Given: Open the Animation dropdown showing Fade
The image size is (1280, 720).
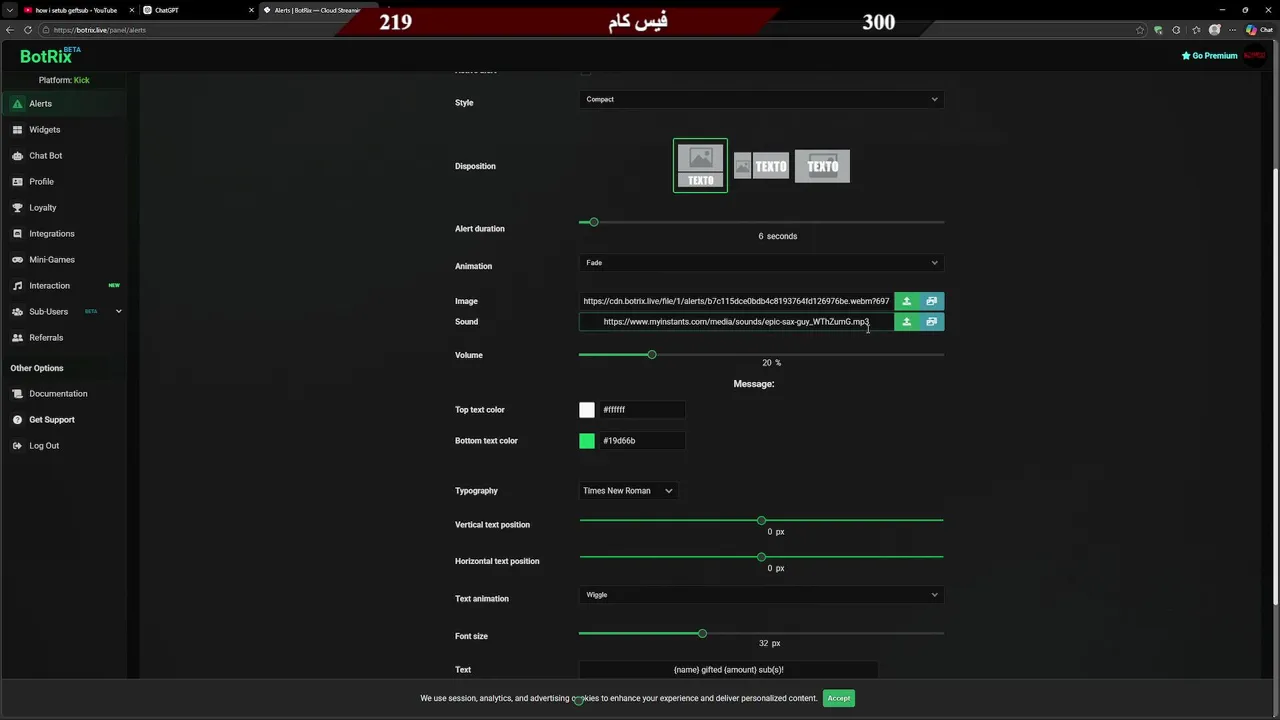Looking at the screenshot, I should (x=761, y=263).
